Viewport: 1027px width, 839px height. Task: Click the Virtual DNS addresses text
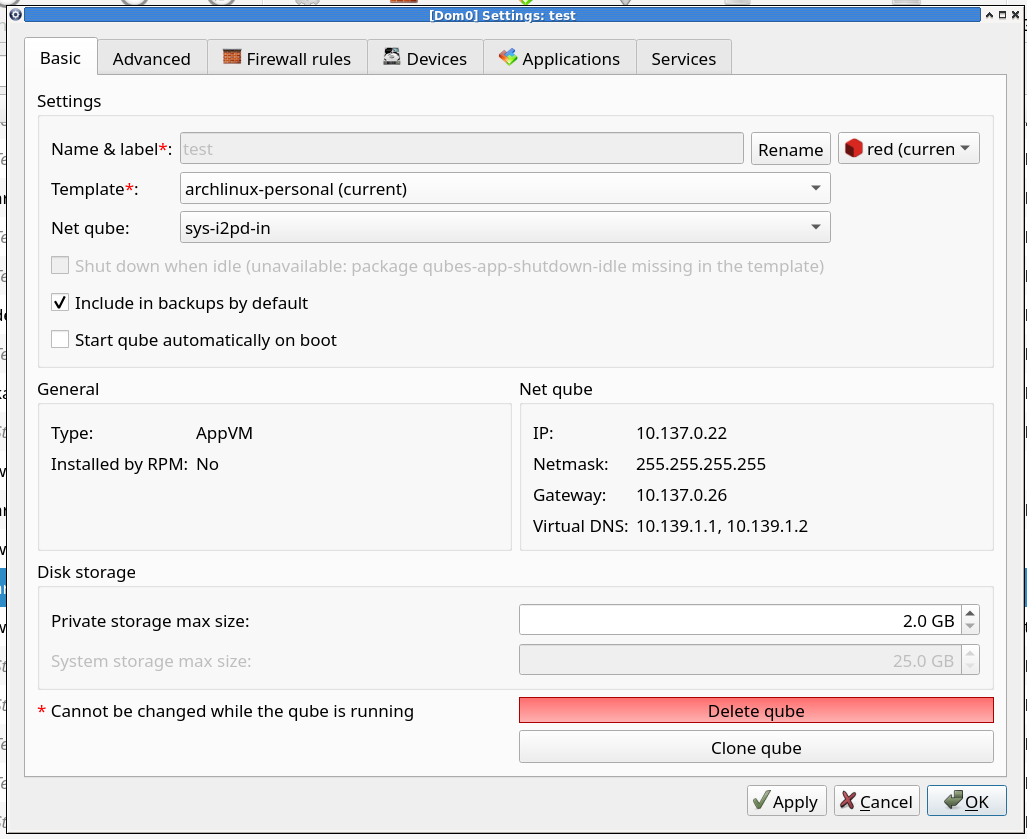pyautogui.click(x=722, y=526)
